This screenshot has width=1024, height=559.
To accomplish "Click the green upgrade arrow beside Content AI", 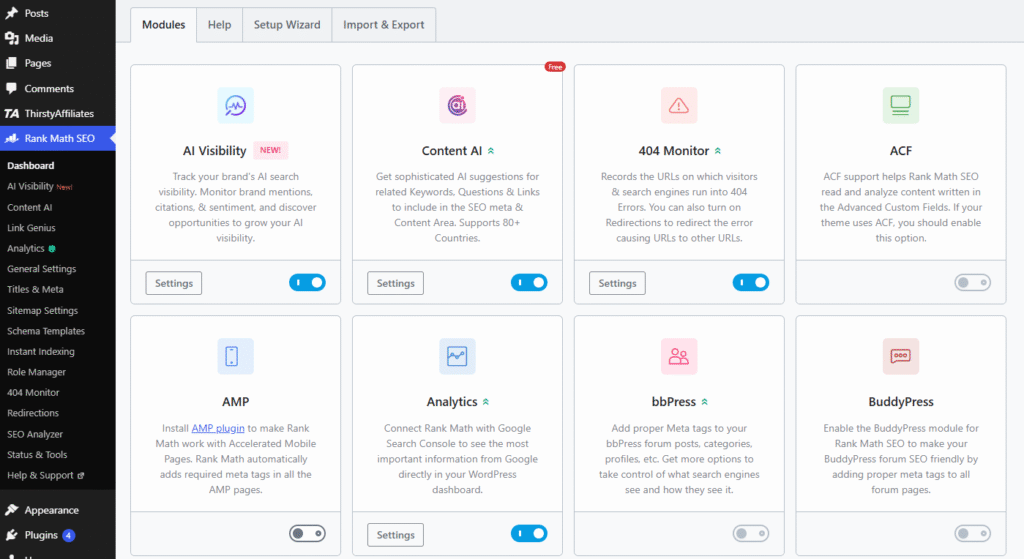I will coord(491,151).
